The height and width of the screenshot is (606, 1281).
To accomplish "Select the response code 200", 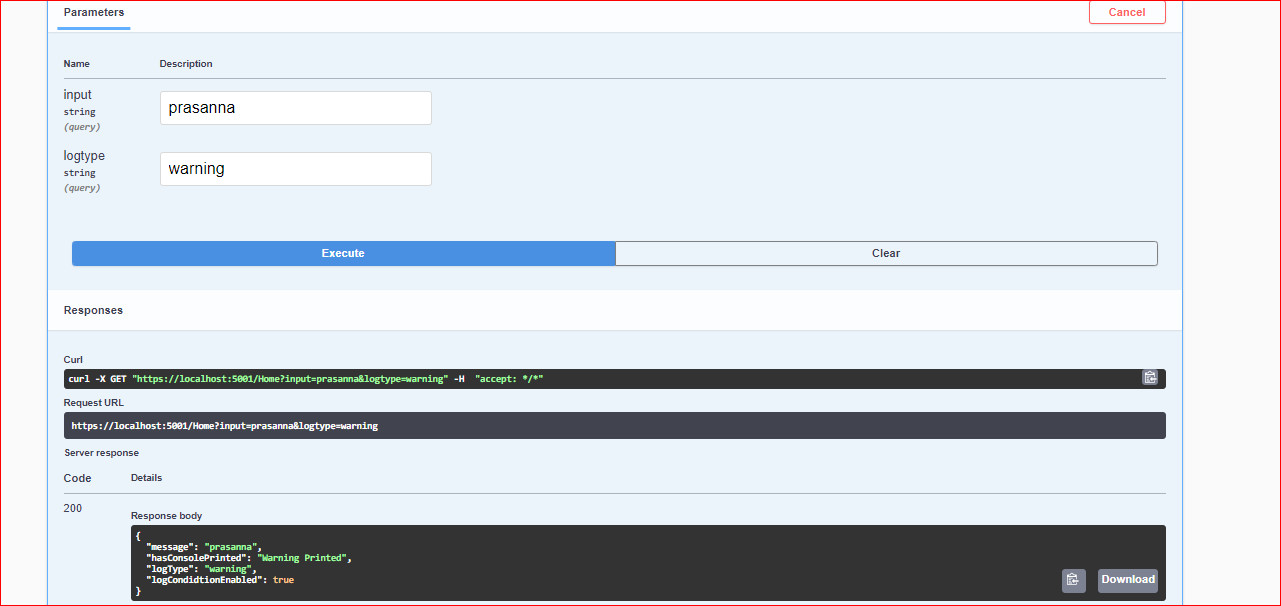I will point(72,508).
